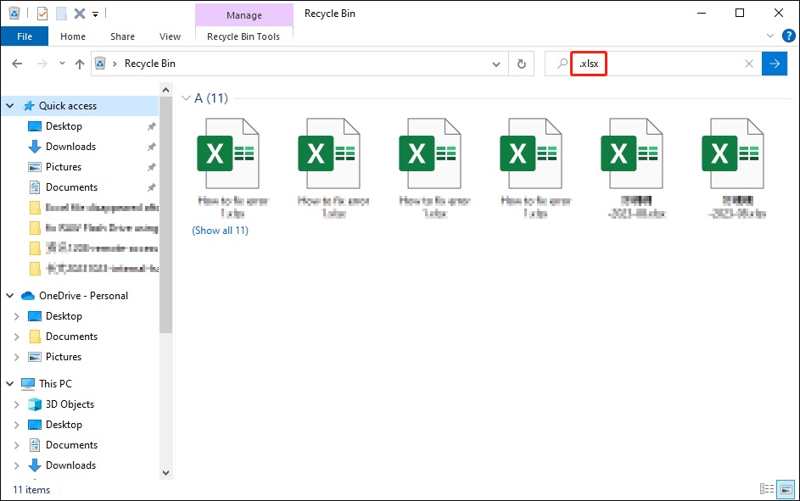Expand 3D Objects under This PC
This screenshot has height=501, width=800.
pyautogui.click(x=16, y=405)
